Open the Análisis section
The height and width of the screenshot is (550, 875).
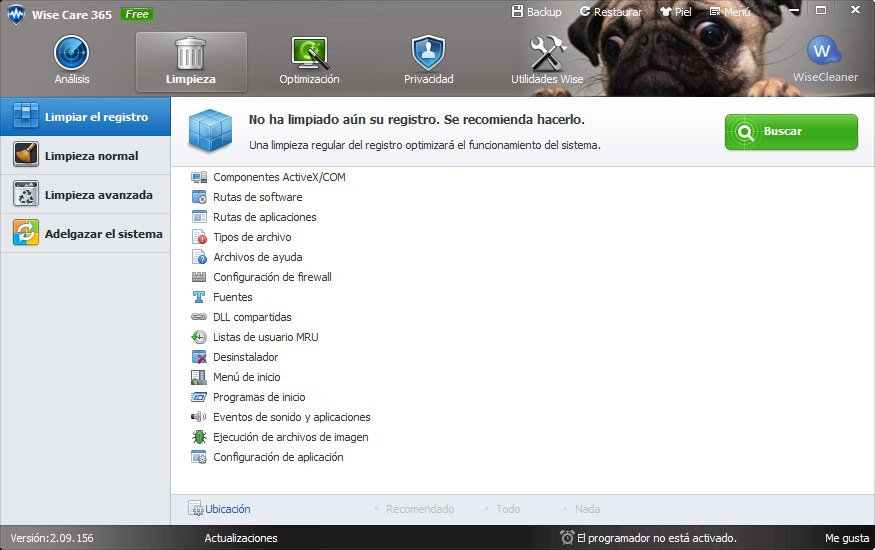[x=71, y=60]
